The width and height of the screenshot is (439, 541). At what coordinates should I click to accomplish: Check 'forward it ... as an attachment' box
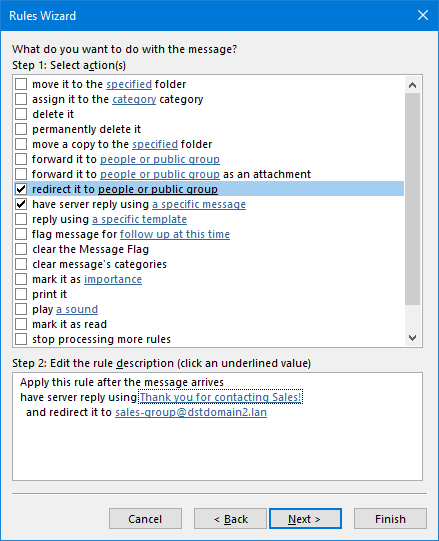(x=21, y=174)
